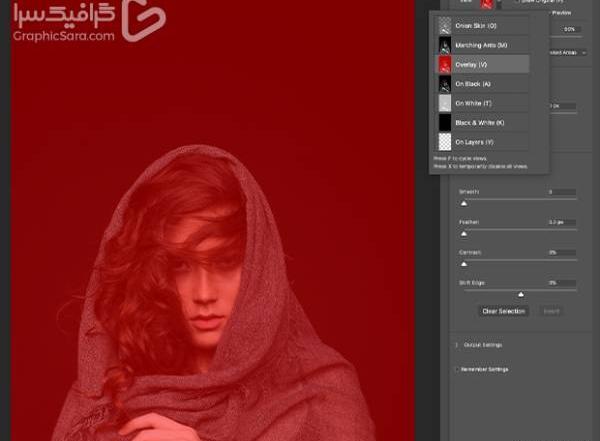
Task: Choose Black & White (K) view mode
Action: (483, 122)
